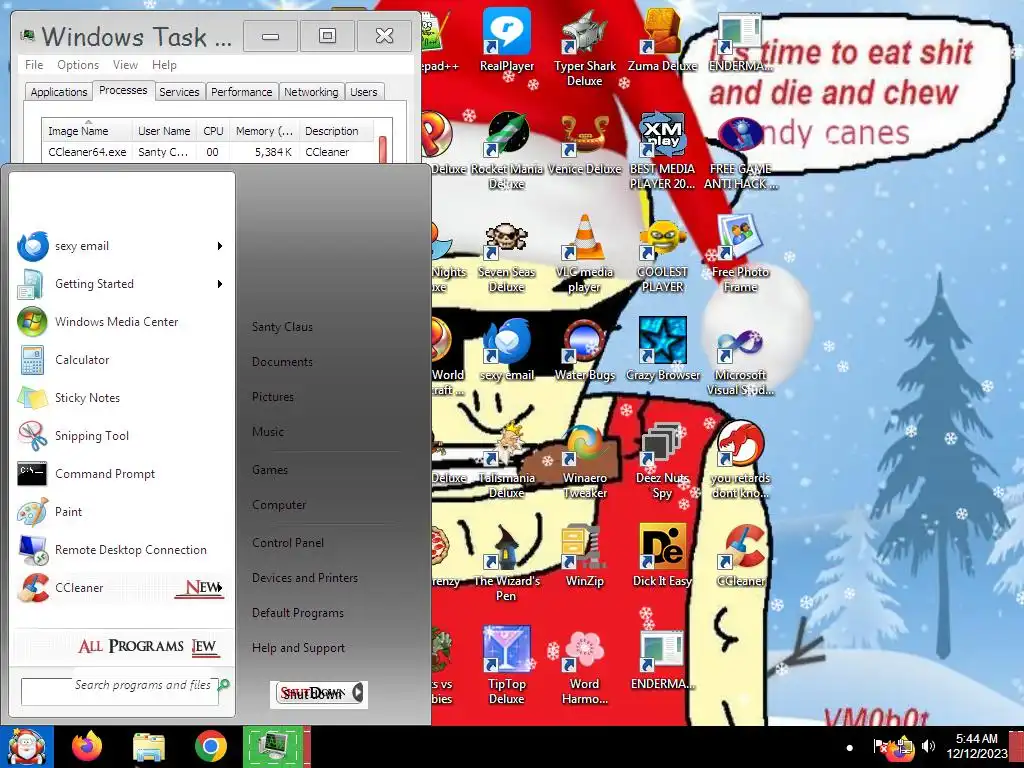The height and width of the screenshot is (768, 1024).
Task: Launch Zuma Deluxe from the desktop
Action: (x=662, y=40)
